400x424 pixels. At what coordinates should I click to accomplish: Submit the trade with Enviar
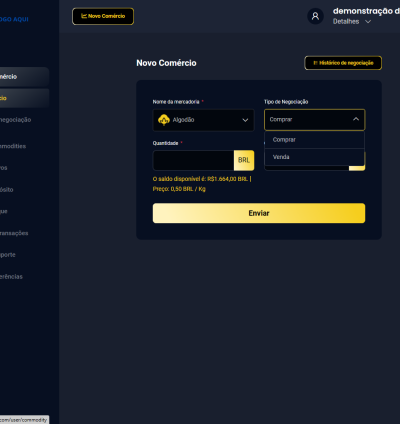pos(259,213)
